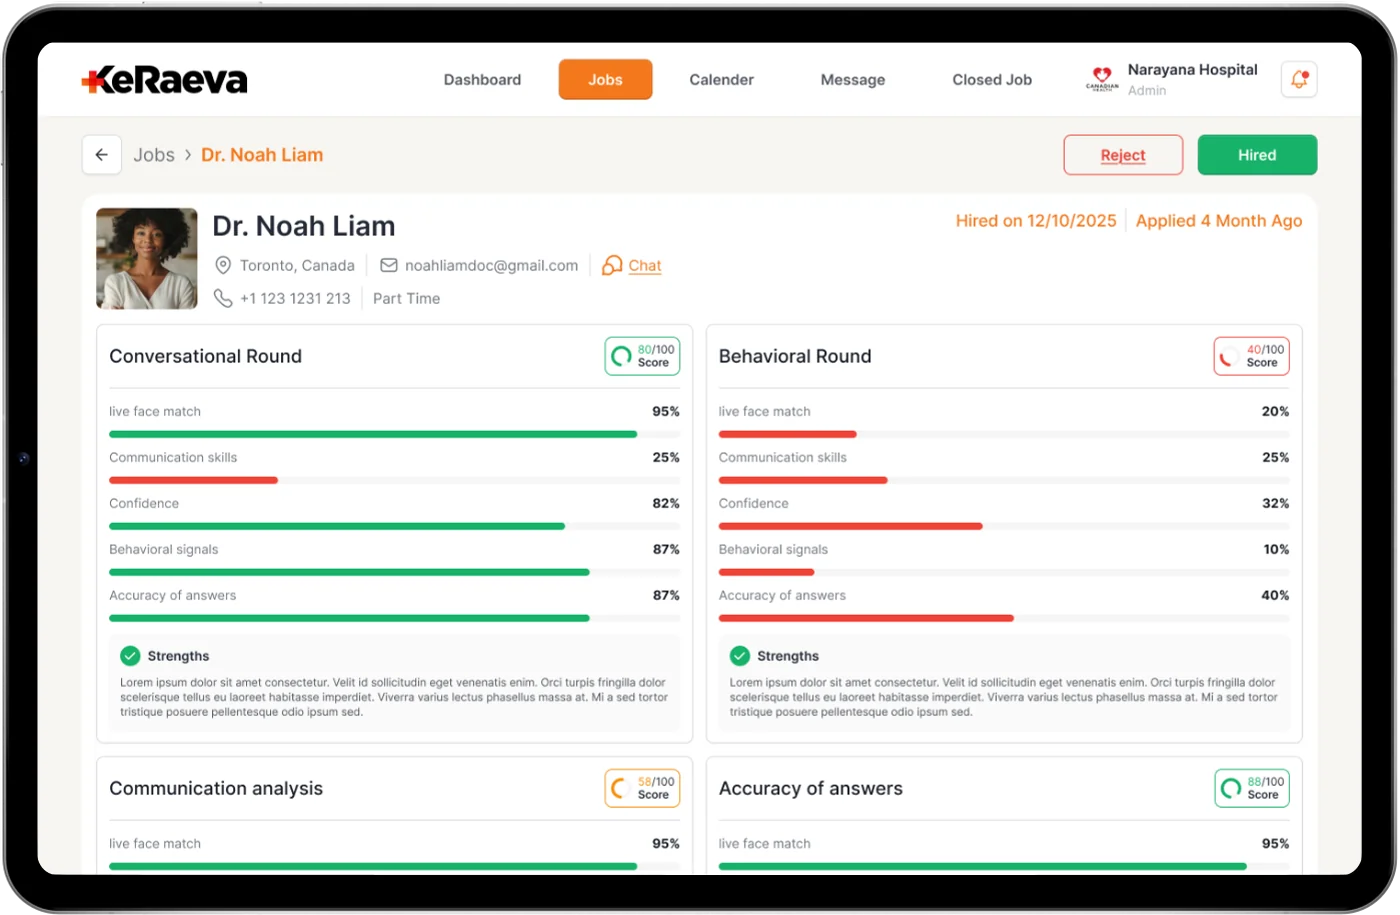Click the Applied 4 Month Ago text

coord(1219,221)
